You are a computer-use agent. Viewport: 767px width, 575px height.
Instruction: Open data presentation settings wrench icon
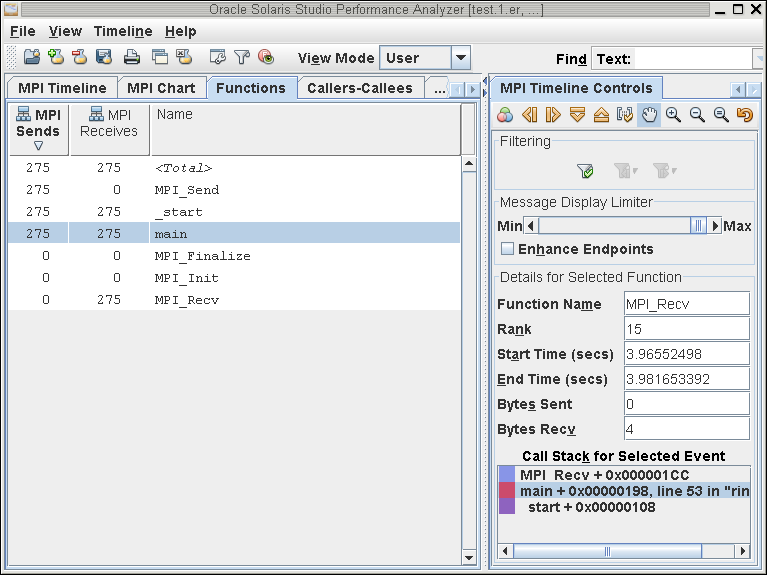point(217,57)
